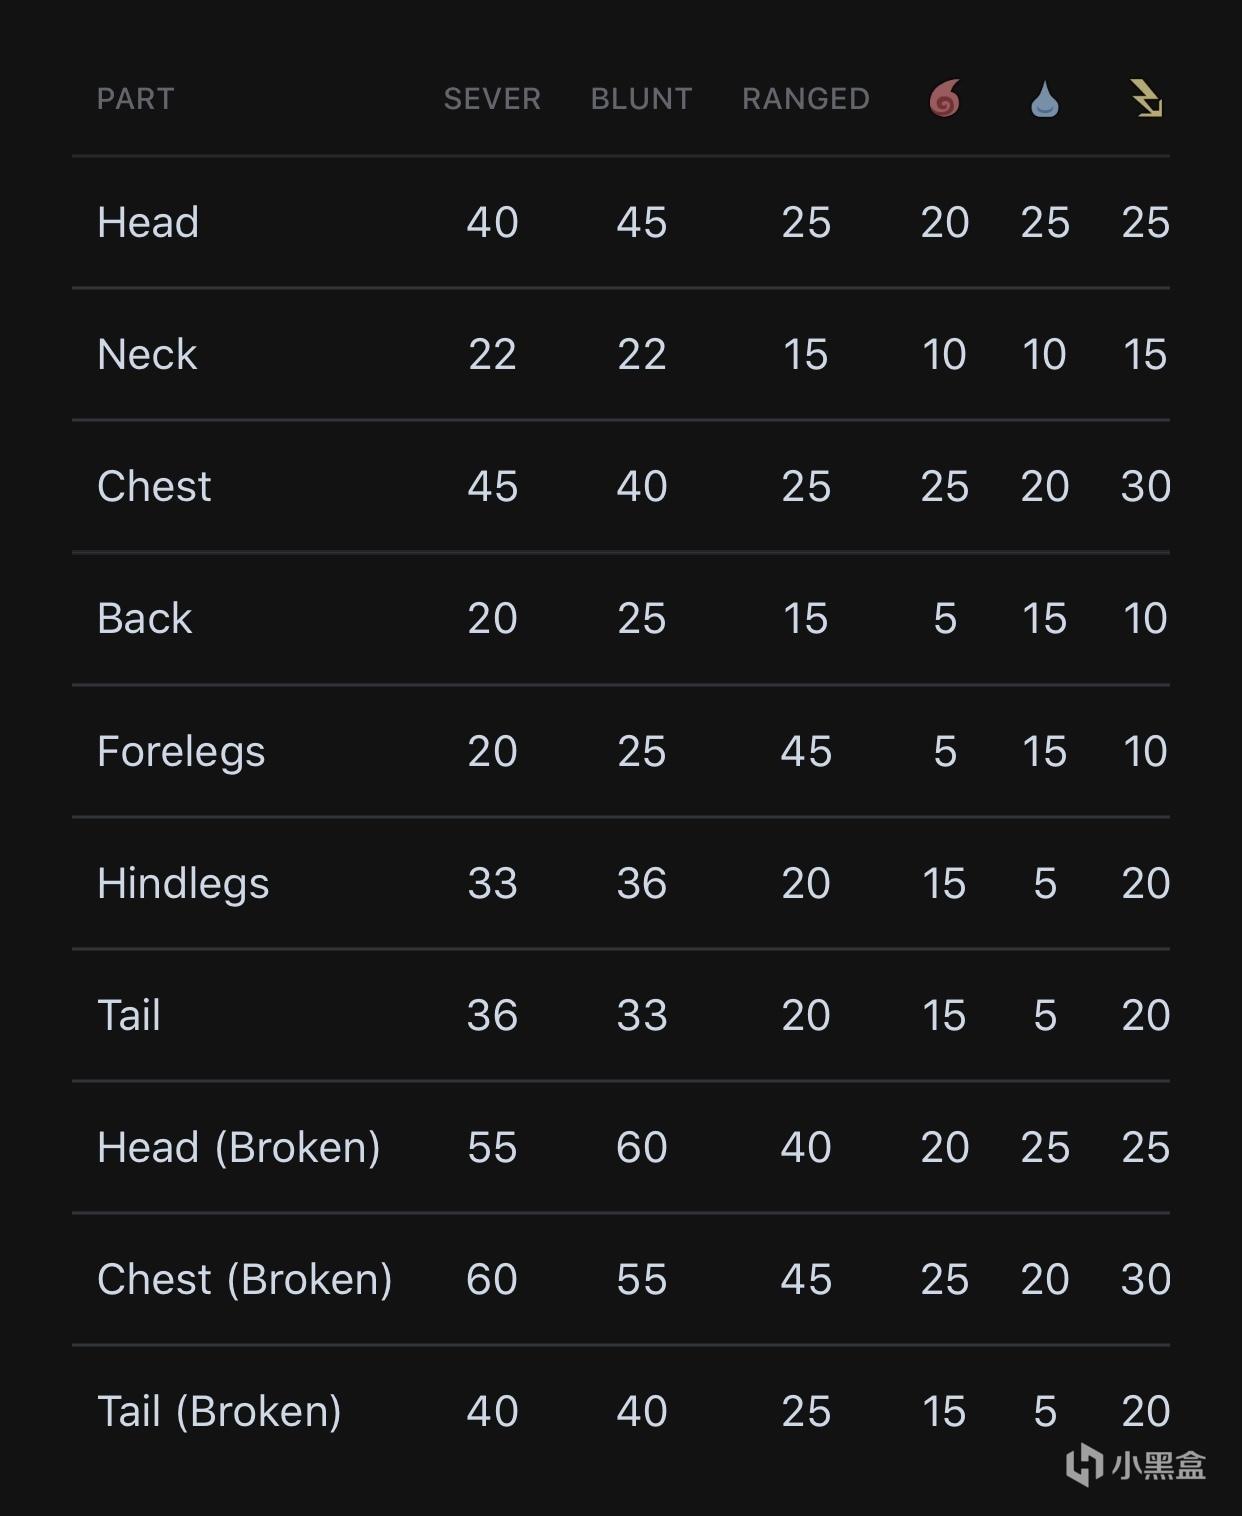This screenshot has width=1242, height=1516.
Task: Click the Chest row label
Action: pos(154,486)
